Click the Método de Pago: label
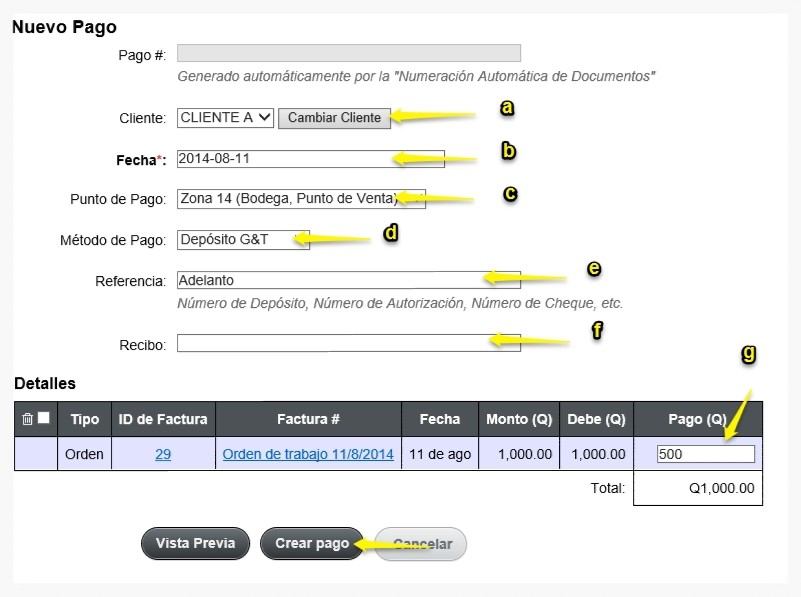Screen dimensions: 801x597 click(x=113, y=240)
